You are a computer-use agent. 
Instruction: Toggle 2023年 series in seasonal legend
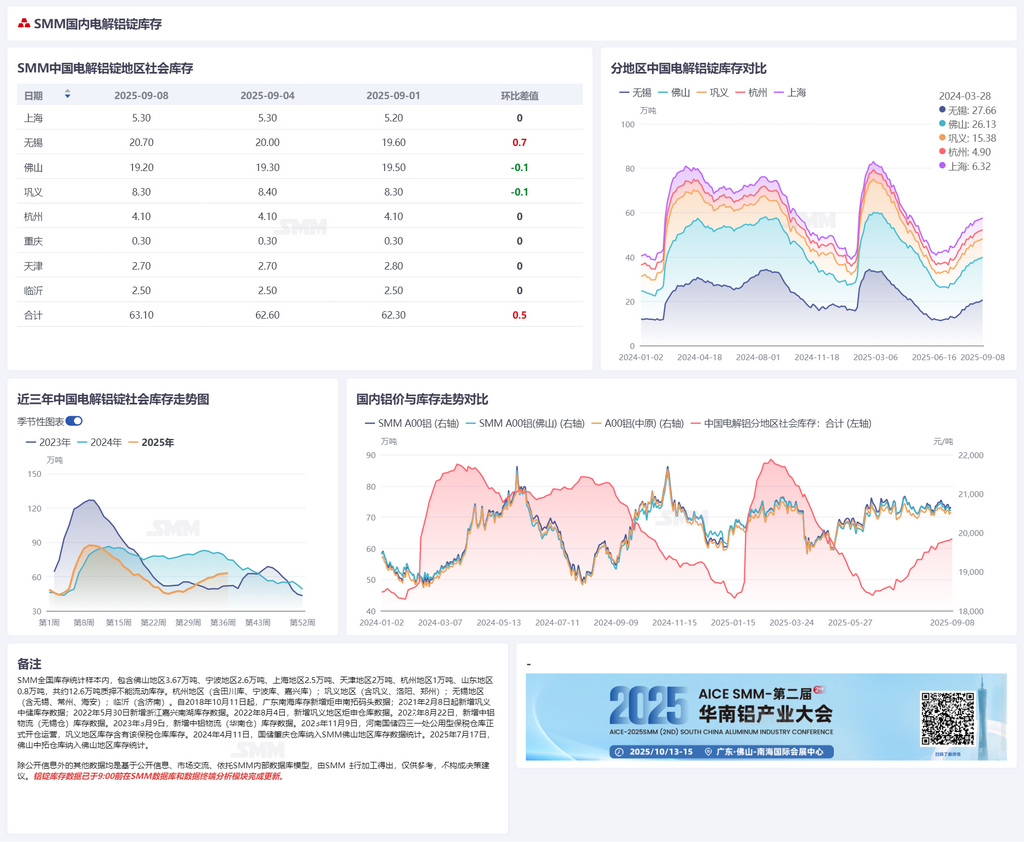[x=48, y=442]
